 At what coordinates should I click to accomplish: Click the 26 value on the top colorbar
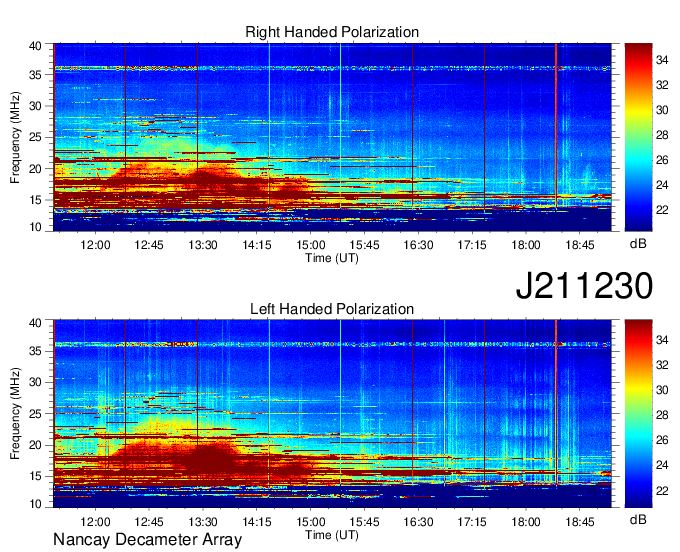(x=662, y=160)
